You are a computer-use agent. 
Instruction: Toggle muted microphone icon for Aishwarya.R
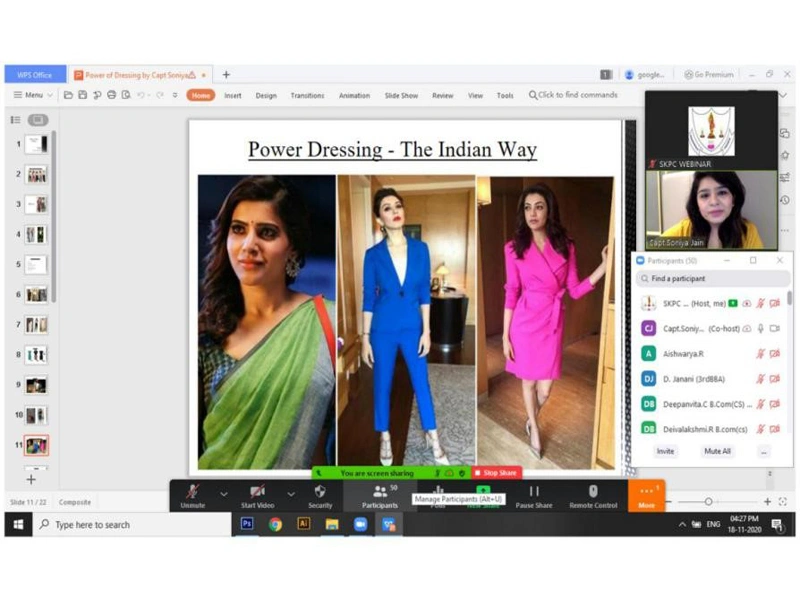(x=760, y=354)
